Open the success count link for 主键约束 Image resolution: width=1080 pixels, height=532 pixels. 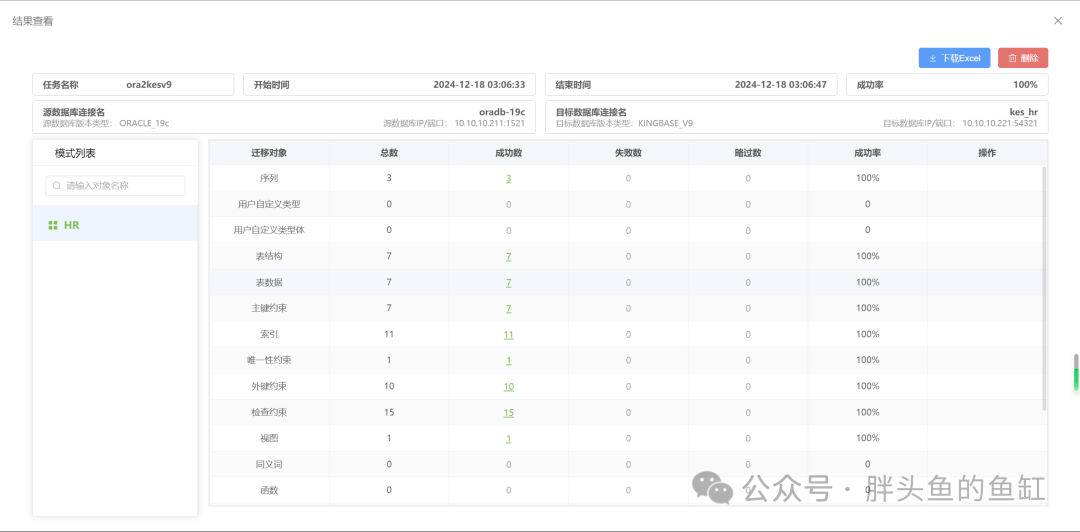508,308
